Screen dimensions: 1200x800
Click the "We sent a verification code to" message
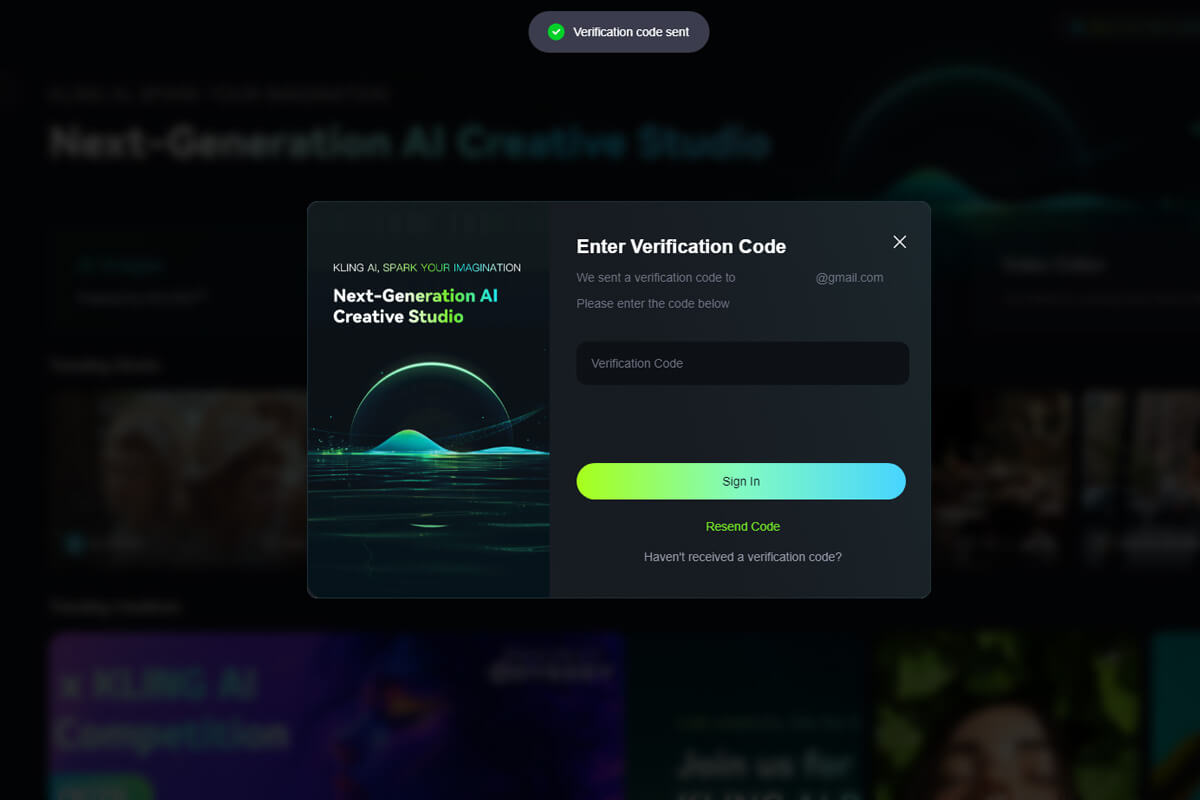(656, 277)
